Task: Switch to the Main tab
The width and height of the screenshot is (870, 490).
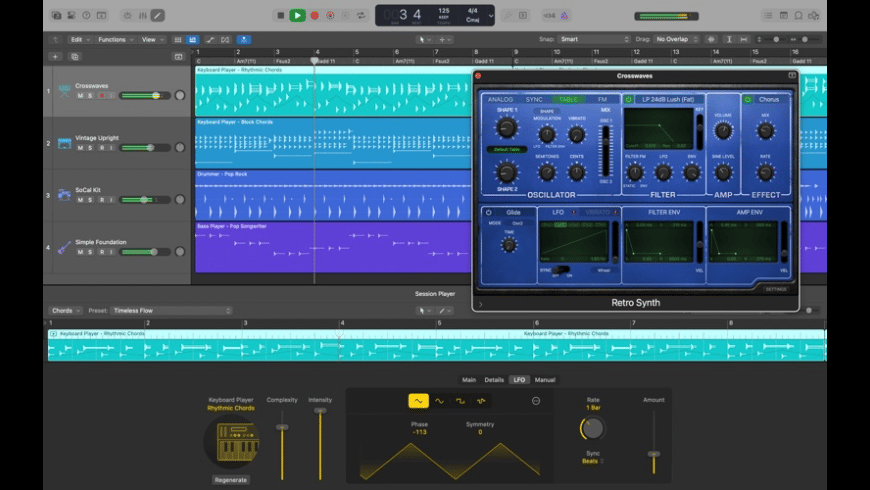Action: click(469, 380)
